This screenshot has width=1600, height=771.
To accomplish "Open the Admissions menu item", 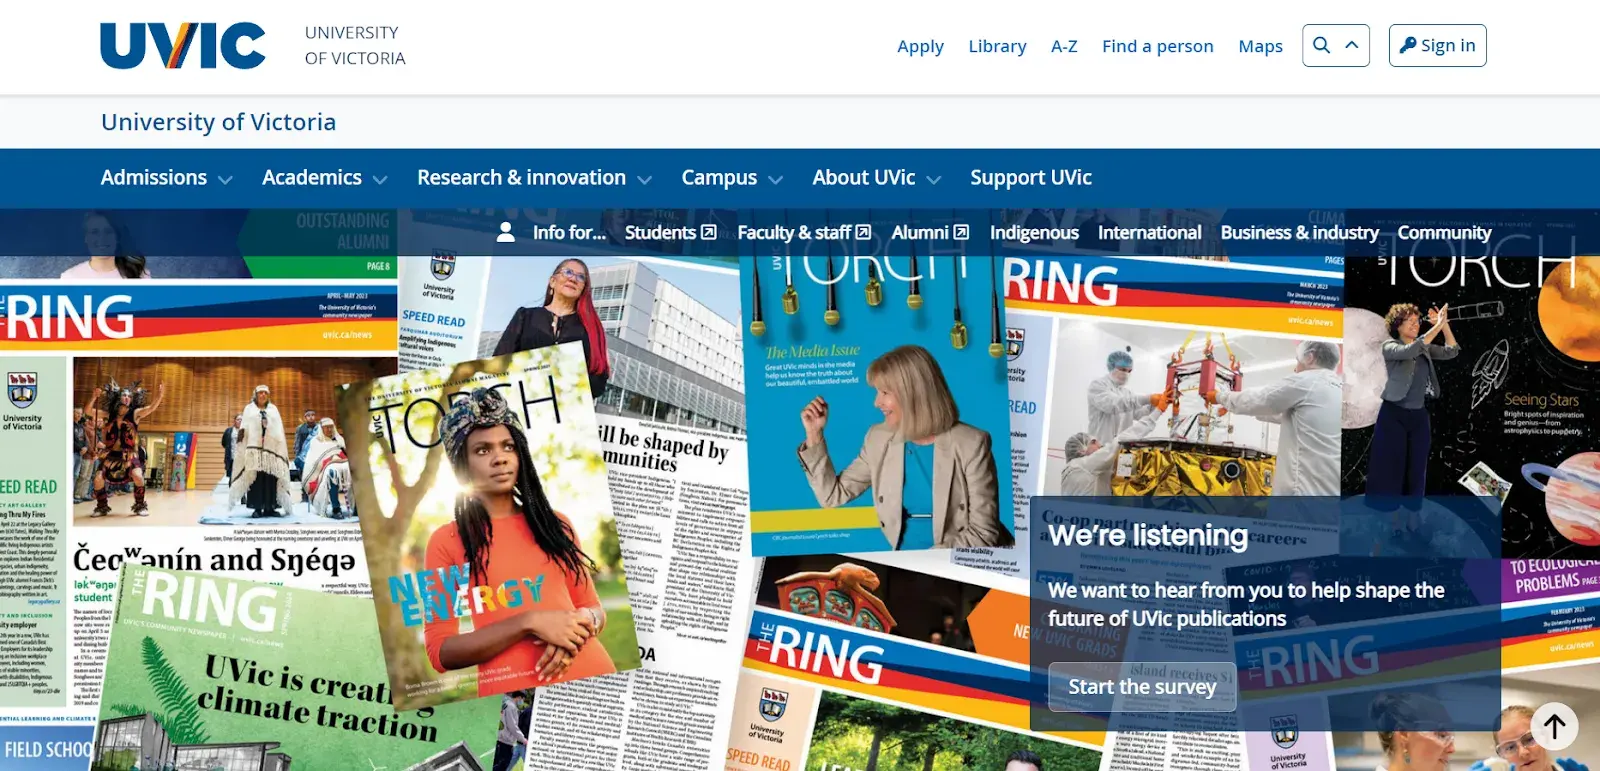I will (154, 178).
